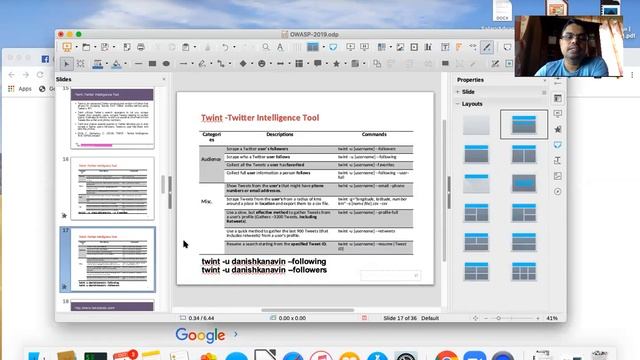
Task: Open the Open-file dropdown arrow
Action: coord(95,47)
